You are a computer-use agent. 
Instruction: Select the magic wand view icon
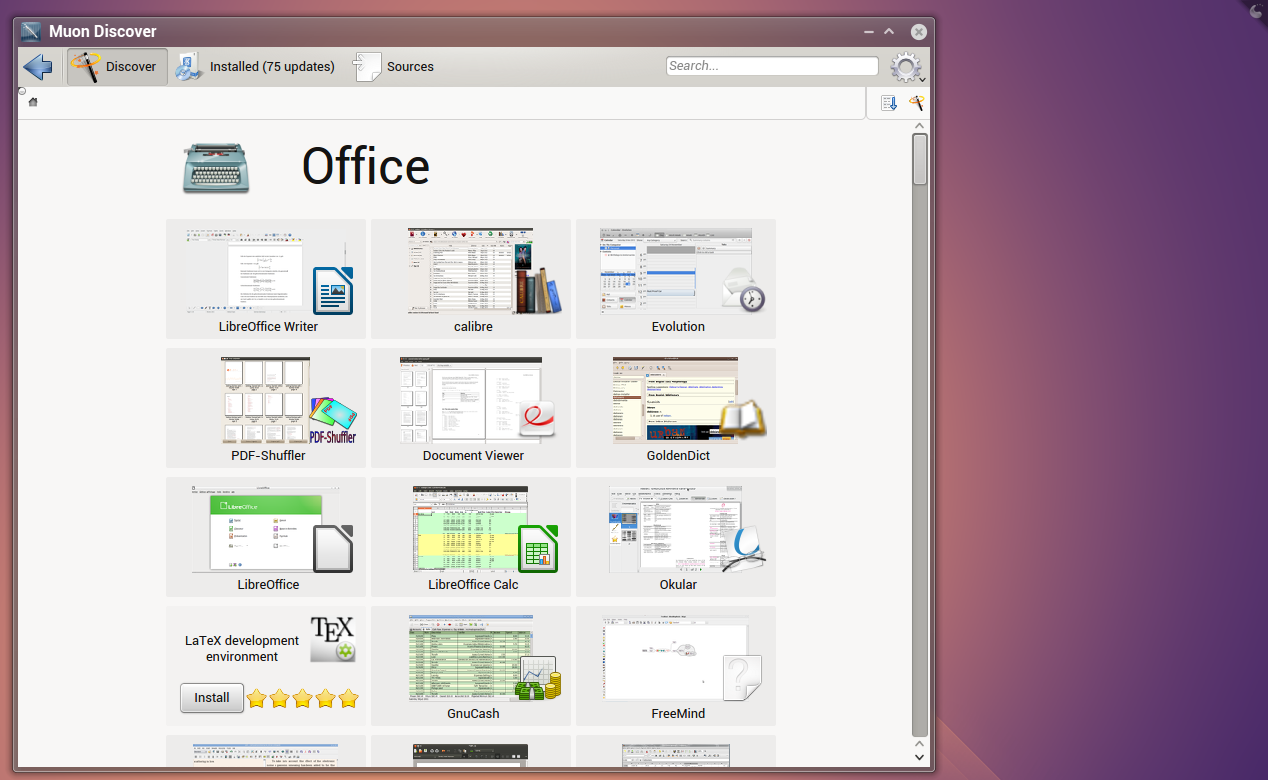pos(916,103)
